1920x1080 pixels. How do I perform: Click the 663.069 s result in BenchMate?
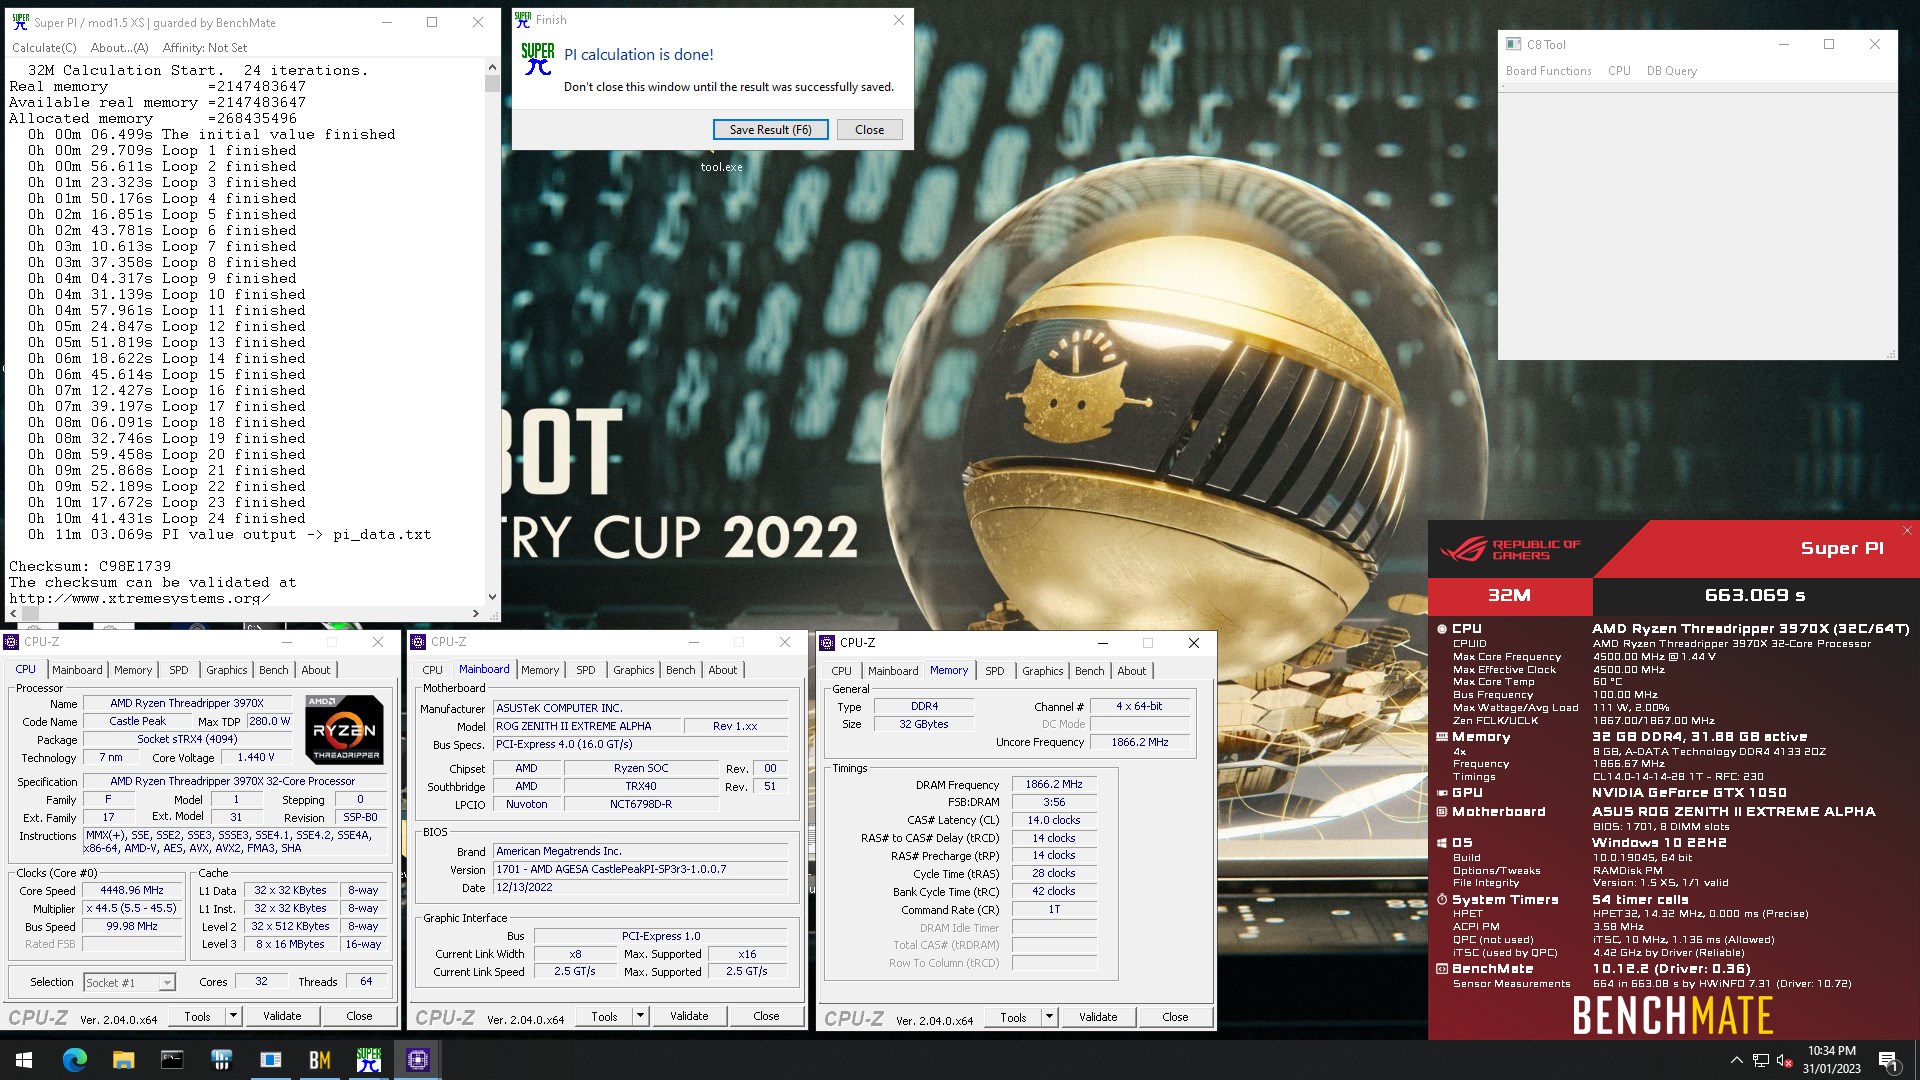pyautogui.click(x=1755, y=595)
